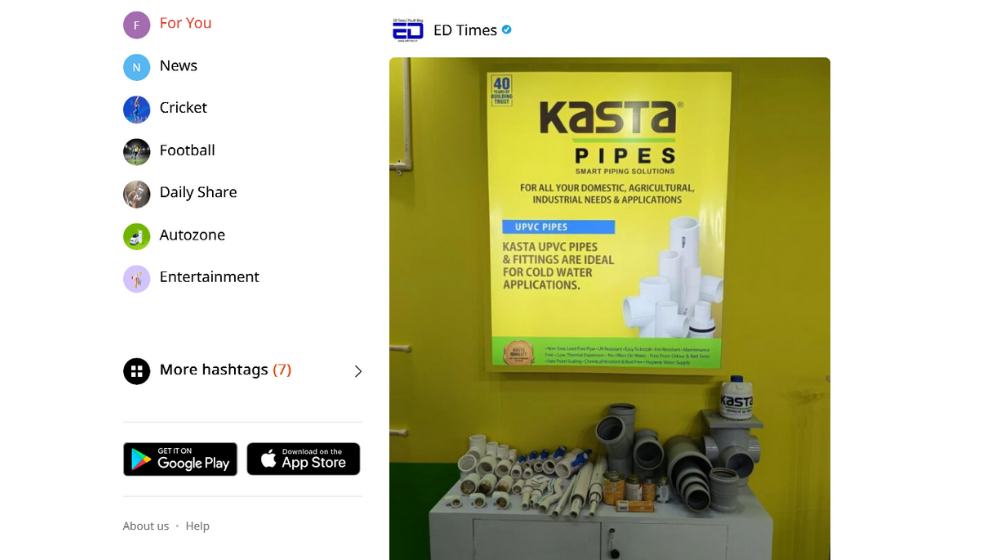The width and height of the screenshot is (1000, 560).
Task: Select the News menu item
Action: click(179, 66)
